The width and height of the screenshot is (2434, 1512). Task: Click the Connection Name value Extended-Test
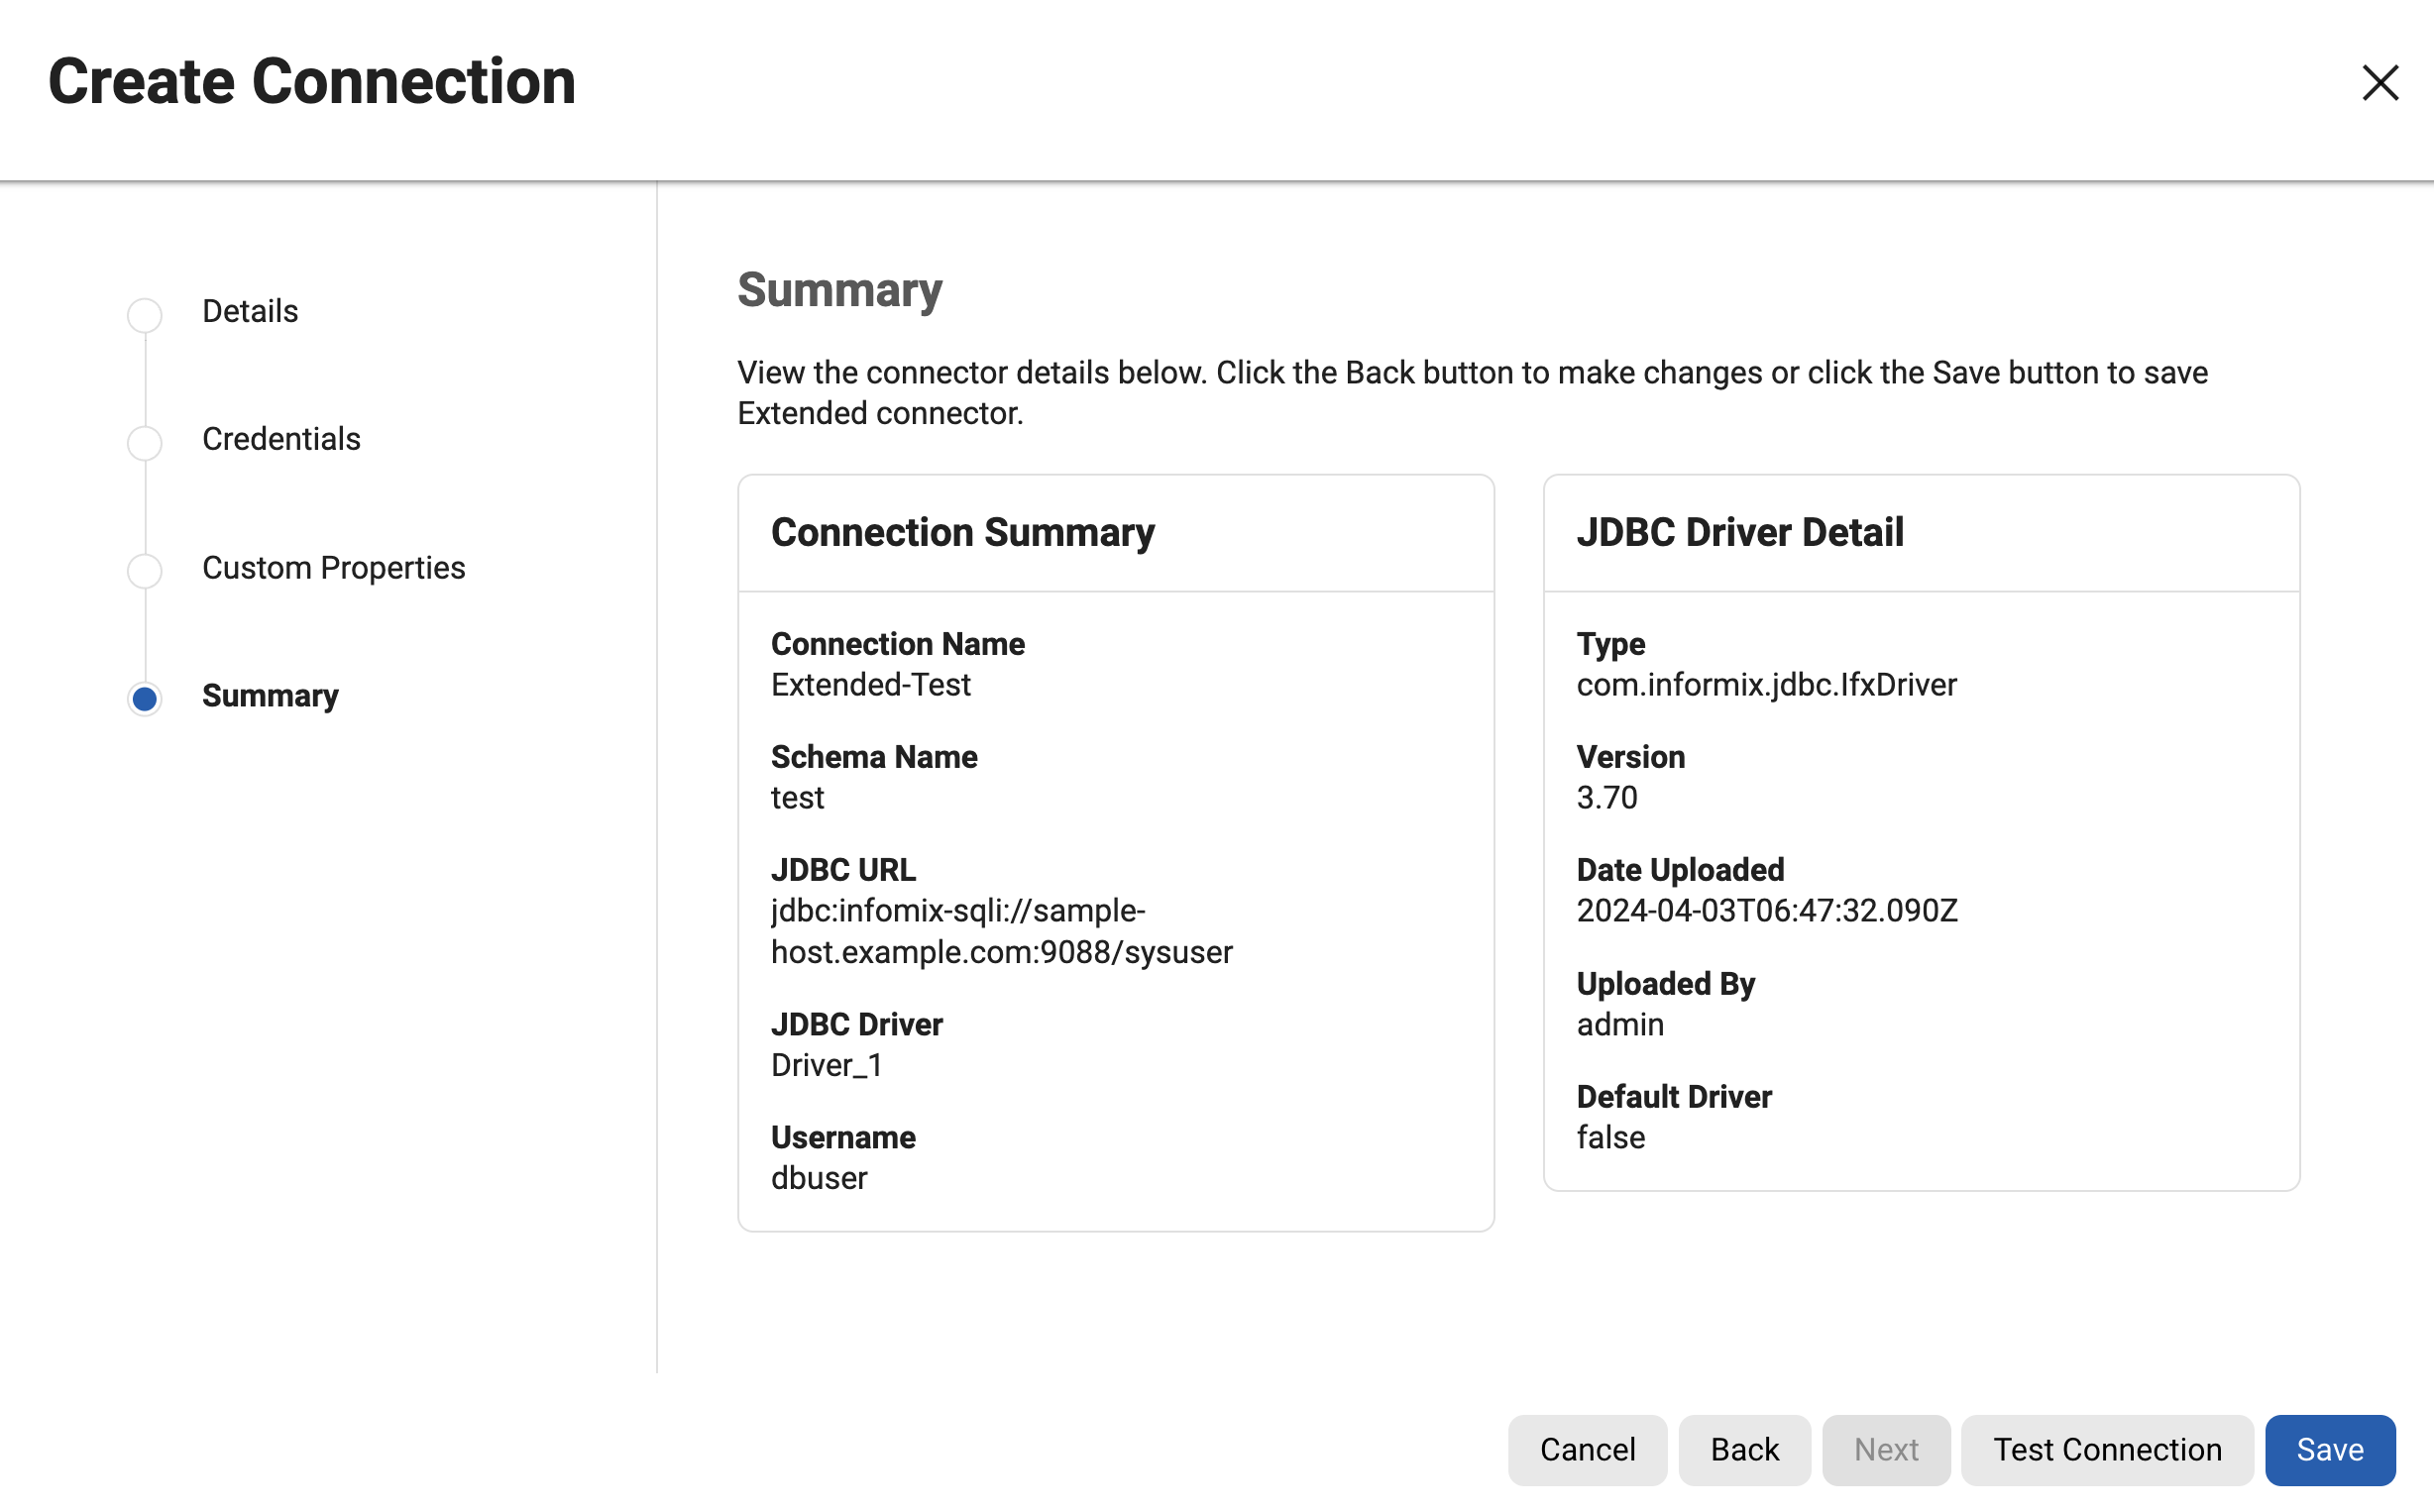pos(870,685)
